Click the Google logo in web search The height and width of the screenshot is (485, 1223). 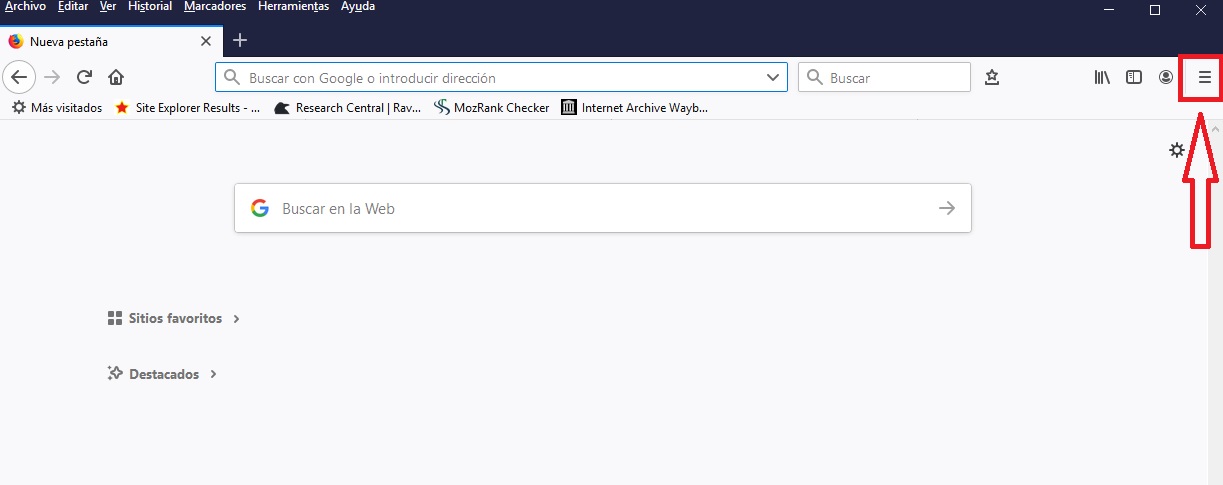click(x=260, y=208)
